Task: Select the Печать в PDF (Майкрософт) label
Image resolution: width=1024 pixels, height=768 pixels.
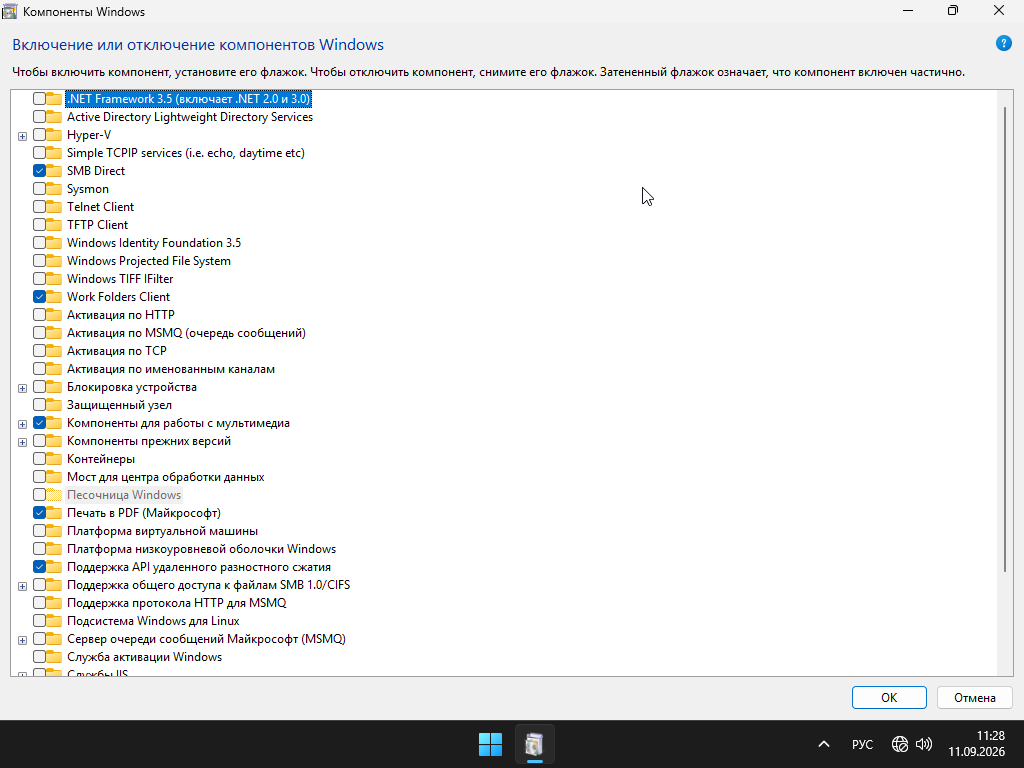Action: [x=144, y=513]
